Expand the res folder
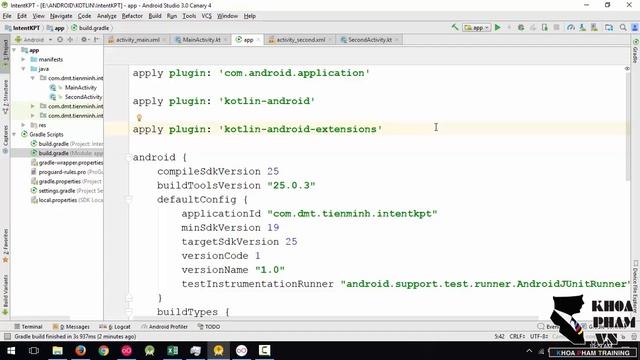The width and height of the screenshot is (640, 360). pyautogui.click(x=23, y=125)
